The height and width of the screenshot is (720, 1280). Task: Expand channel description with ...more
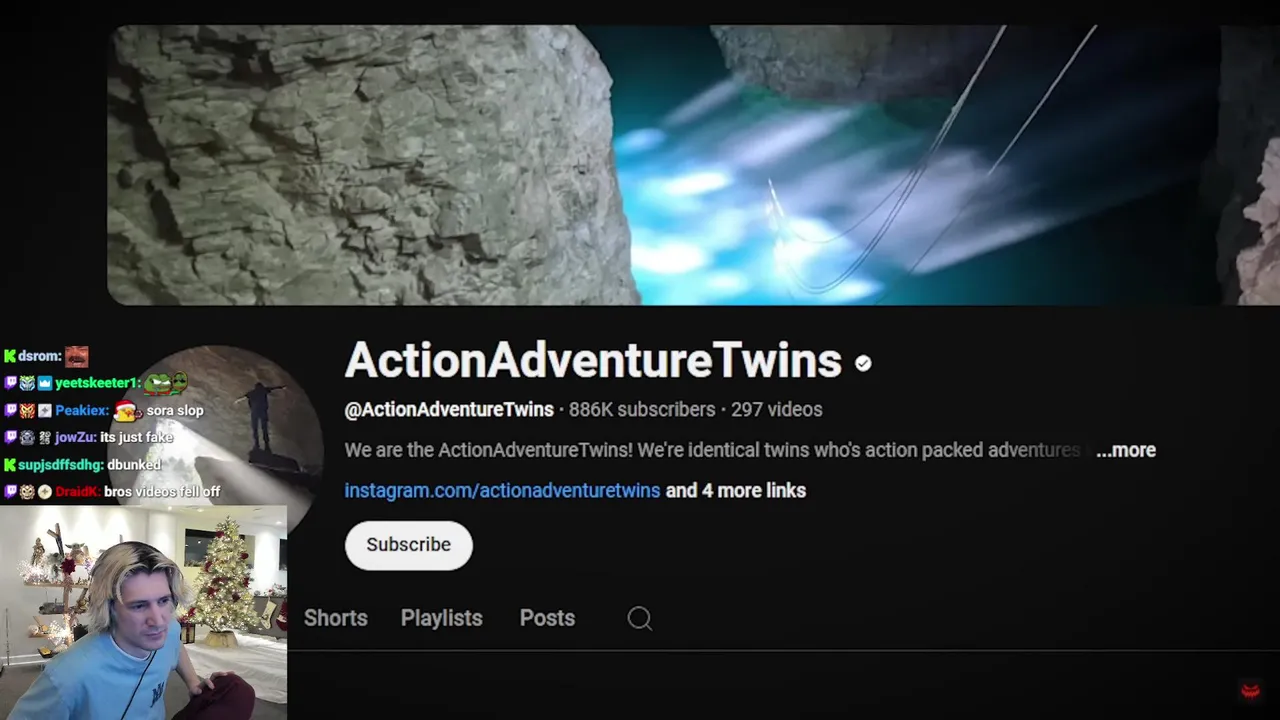1126,450
